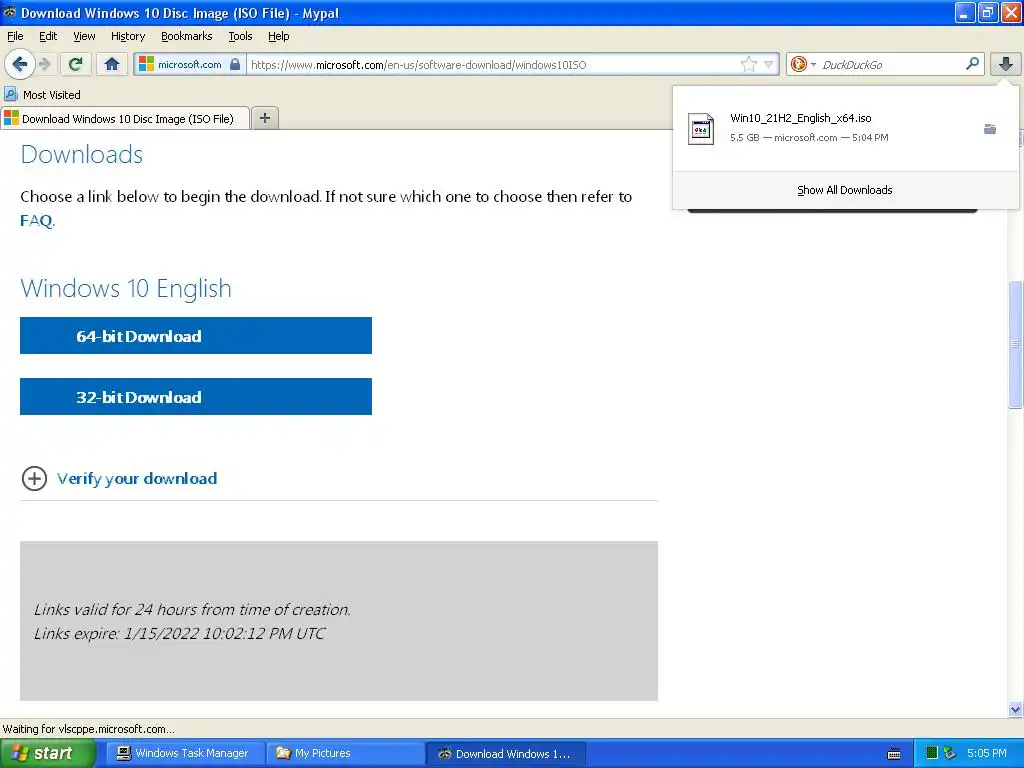Open the File menu

tap(15, 36)
